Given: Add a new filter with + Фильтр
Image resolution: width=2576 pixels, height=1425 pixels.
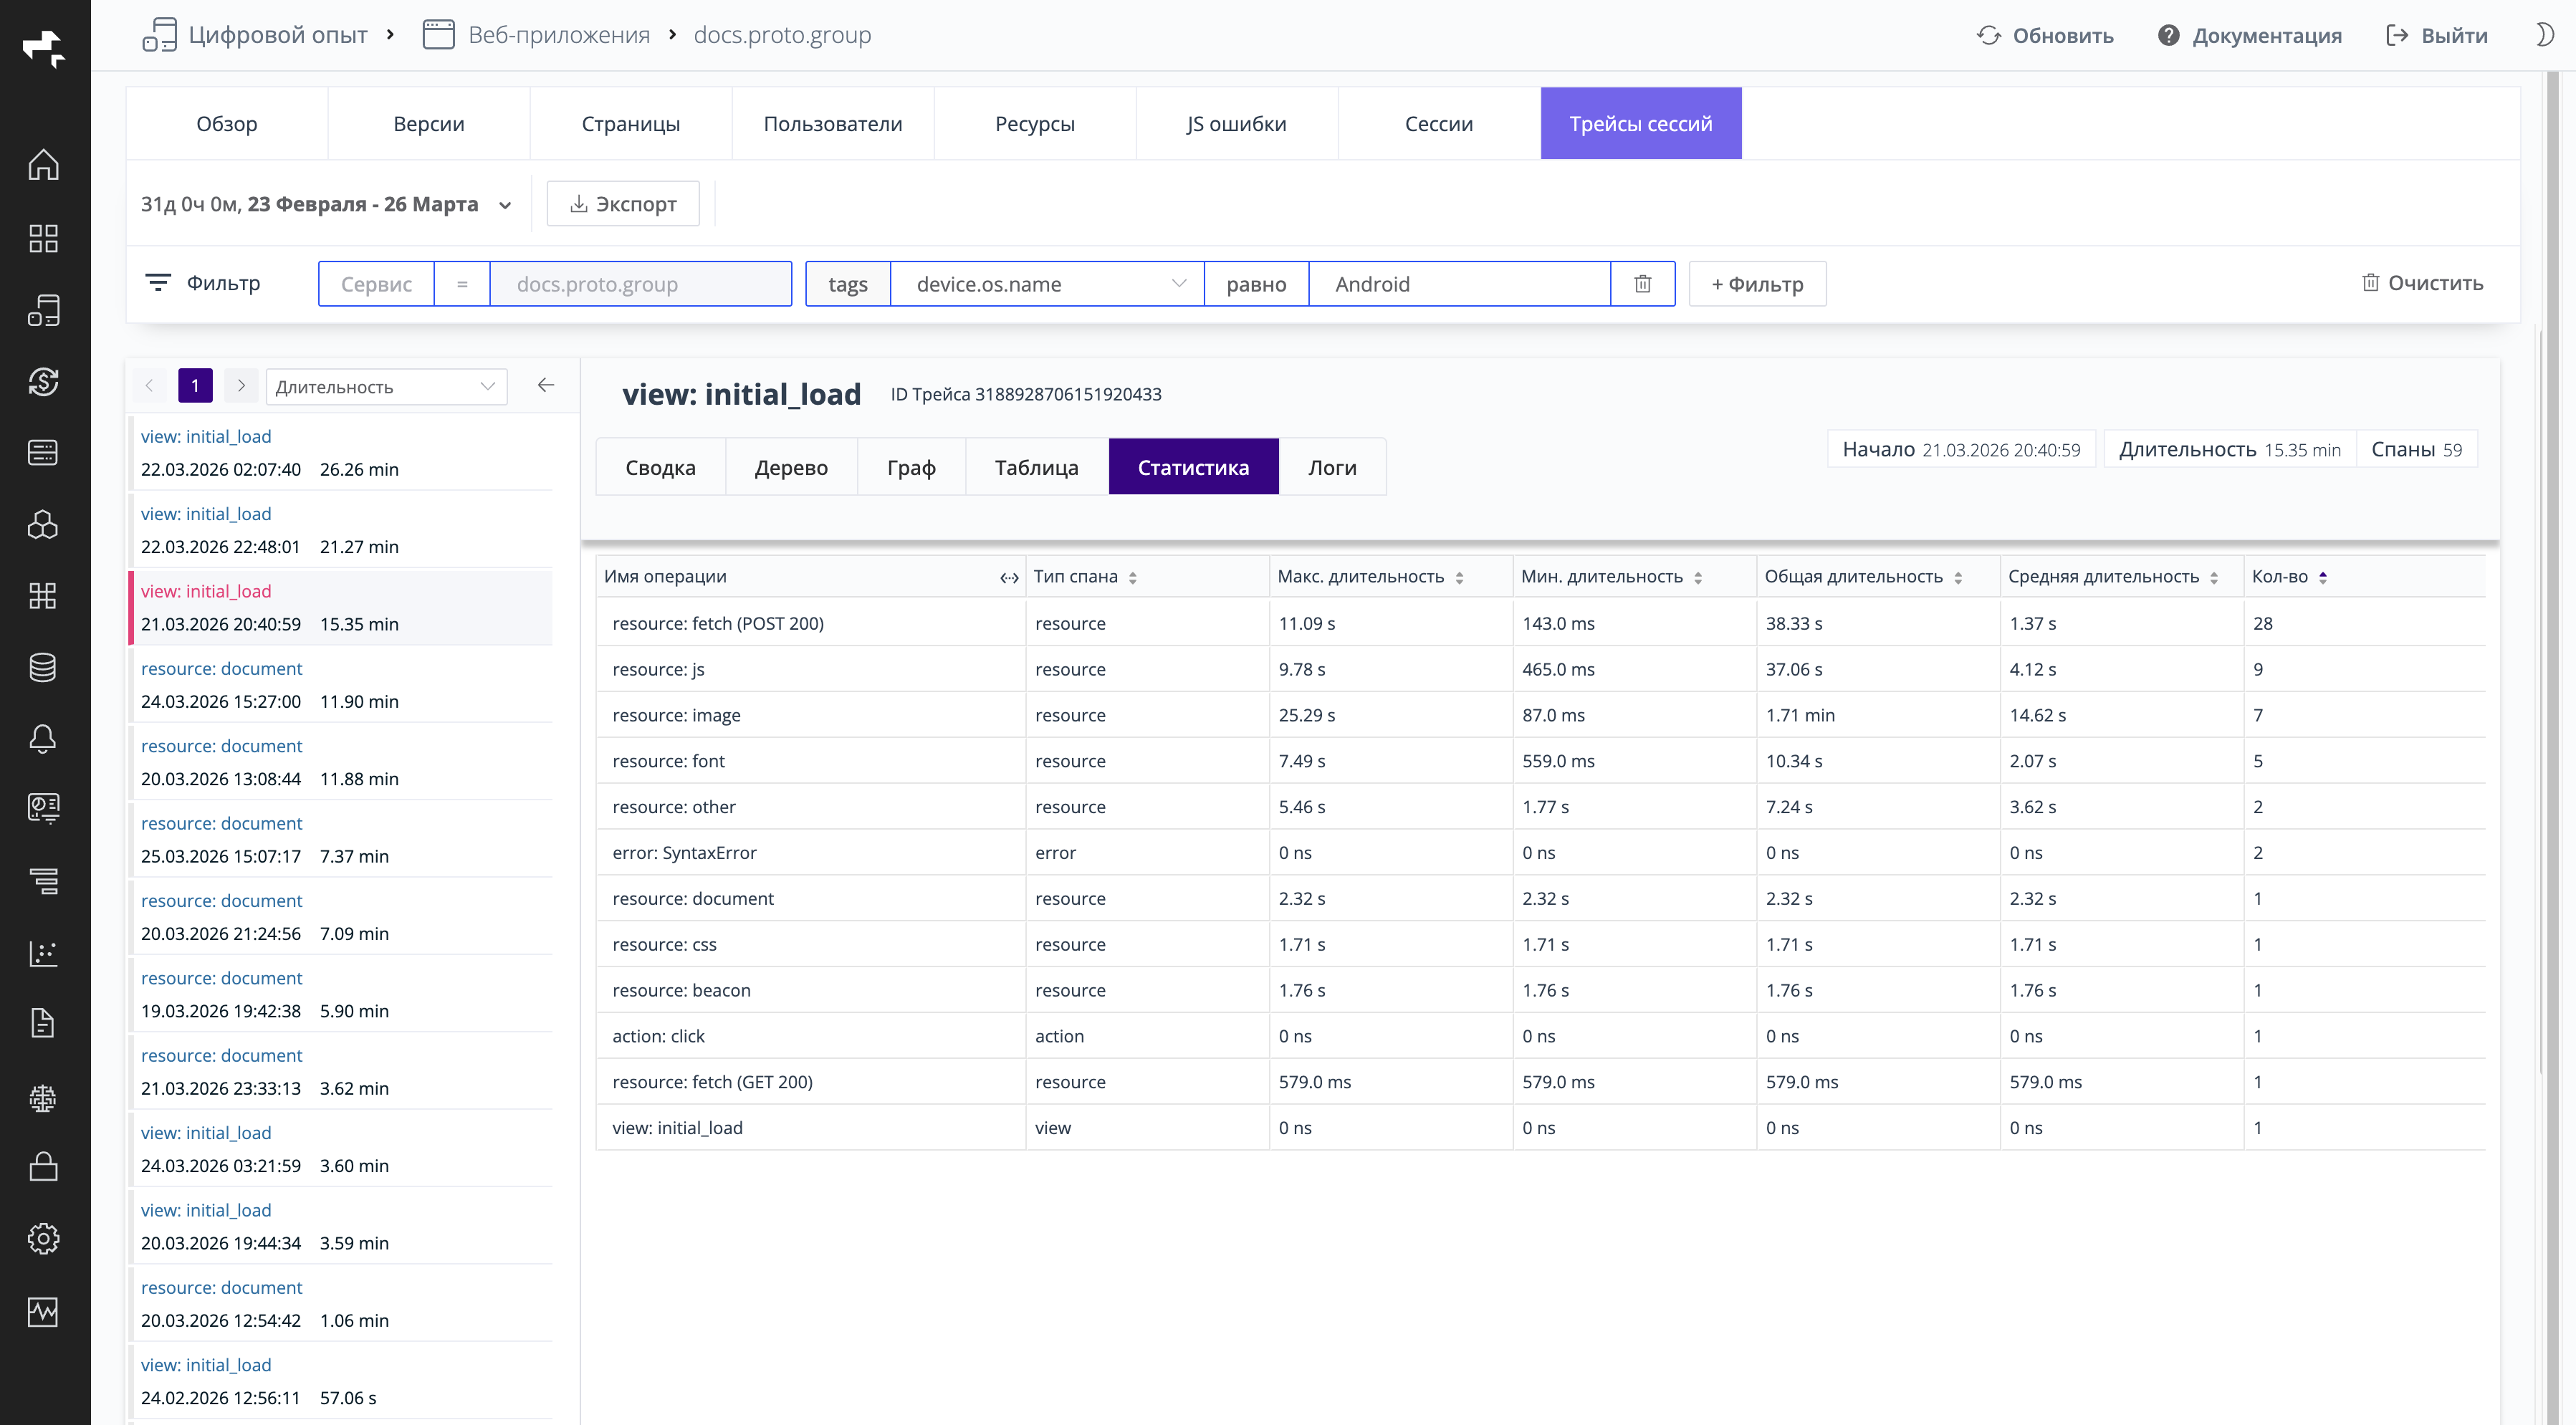Looking at the screenshot, I should 1757,284.
